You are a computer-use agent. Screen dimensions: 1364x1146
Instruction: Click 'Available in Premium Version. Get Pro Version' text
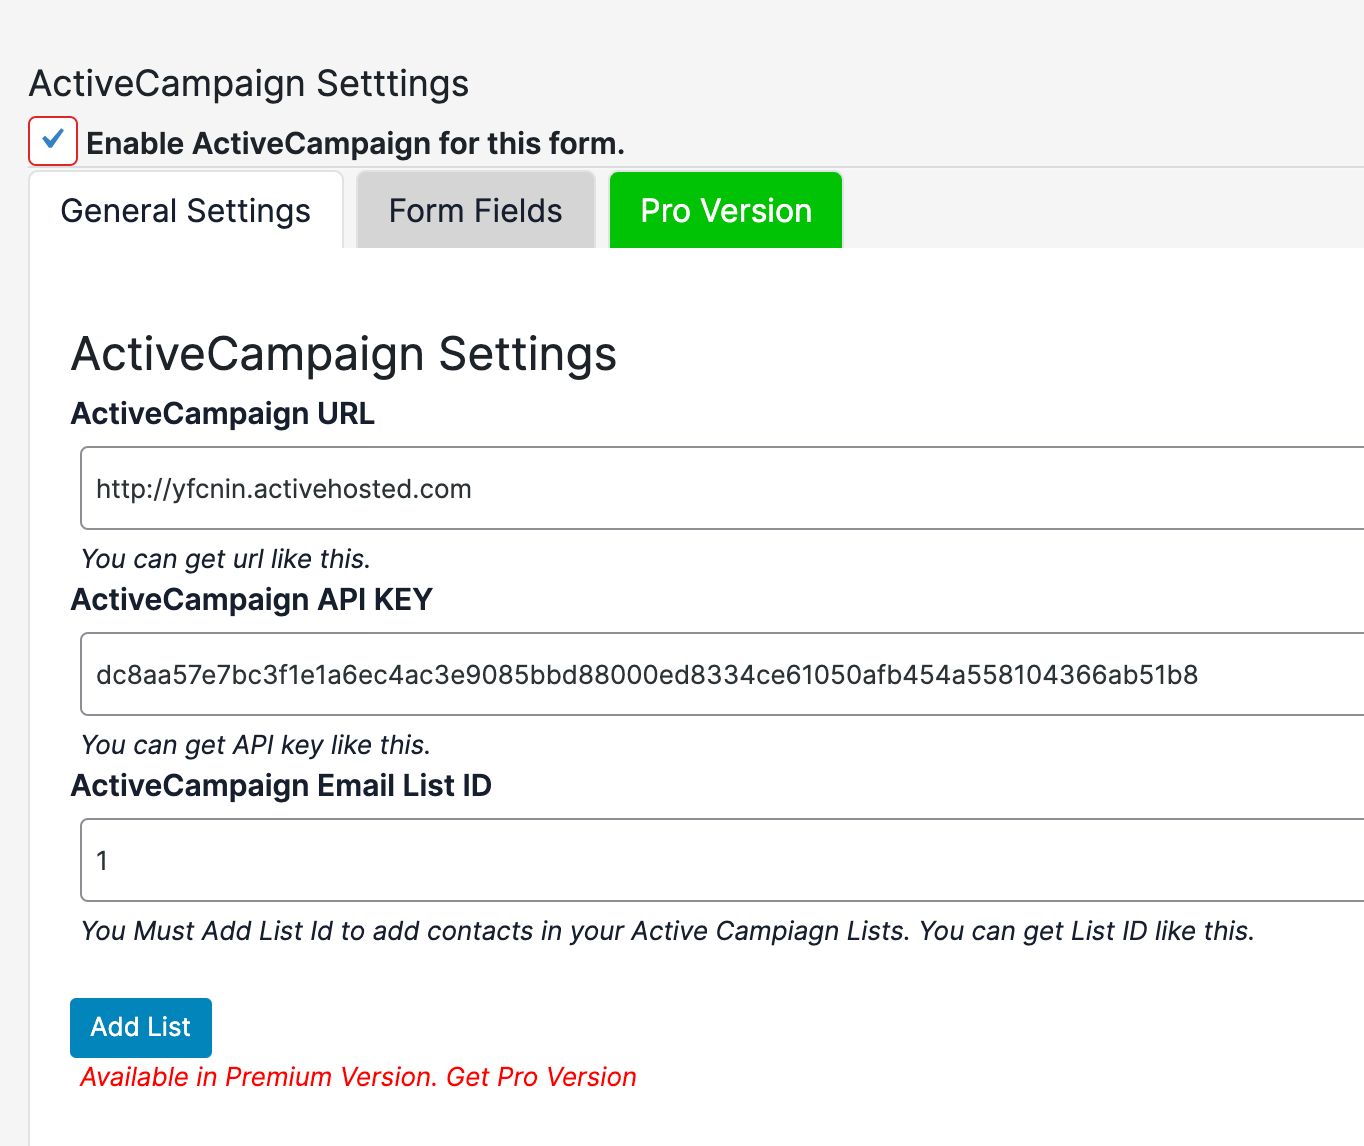[358, 1077]
